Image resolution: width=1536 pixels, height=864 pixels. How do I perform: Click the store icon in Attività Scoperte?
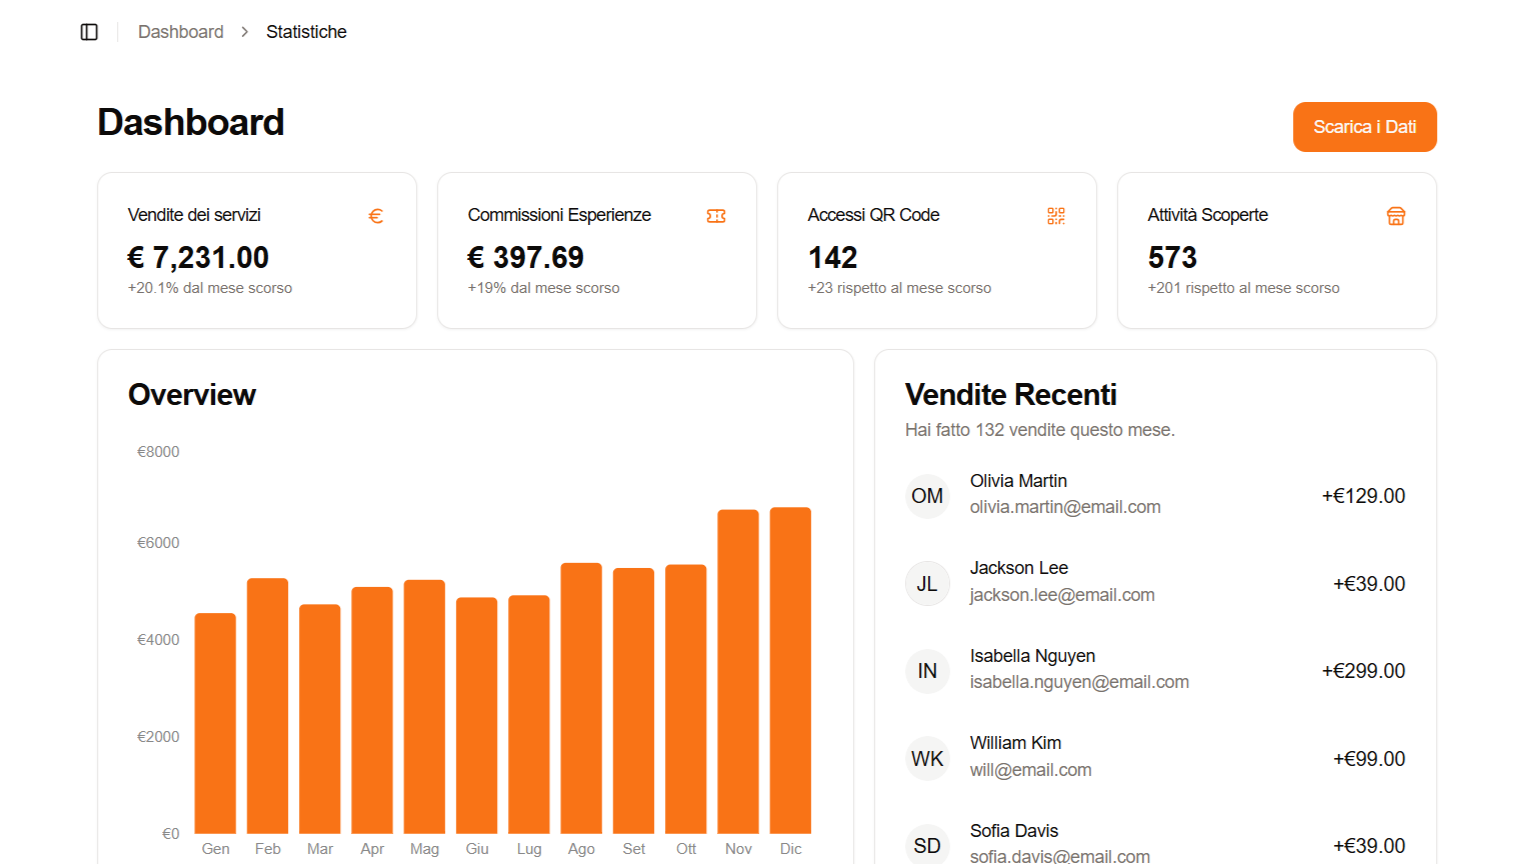point(1396,216)
